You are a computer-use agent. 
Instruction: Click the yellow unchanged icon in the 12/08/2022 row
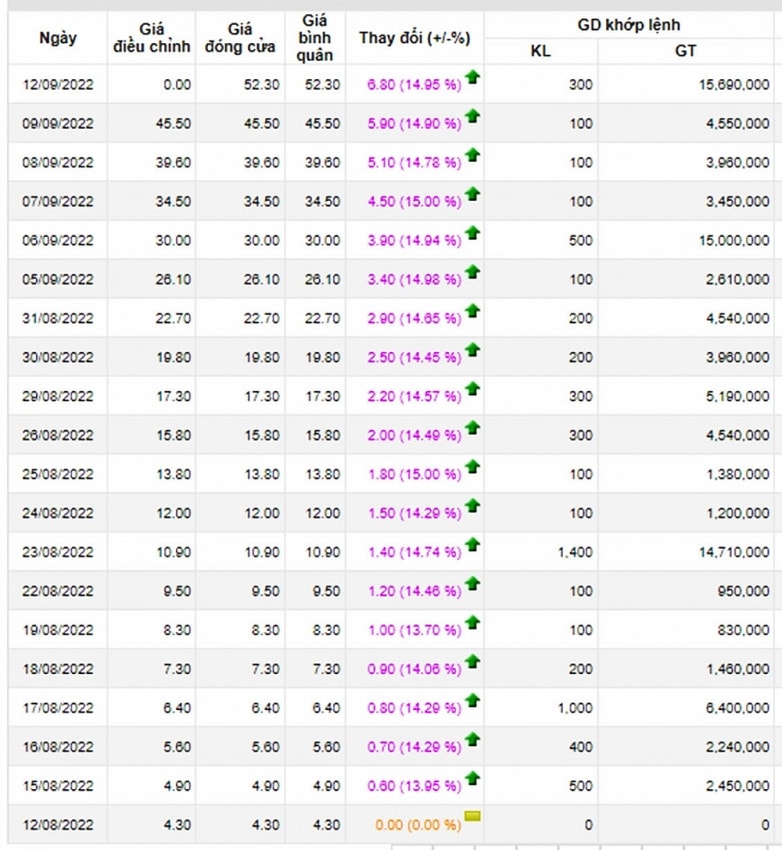click(473, 816)
